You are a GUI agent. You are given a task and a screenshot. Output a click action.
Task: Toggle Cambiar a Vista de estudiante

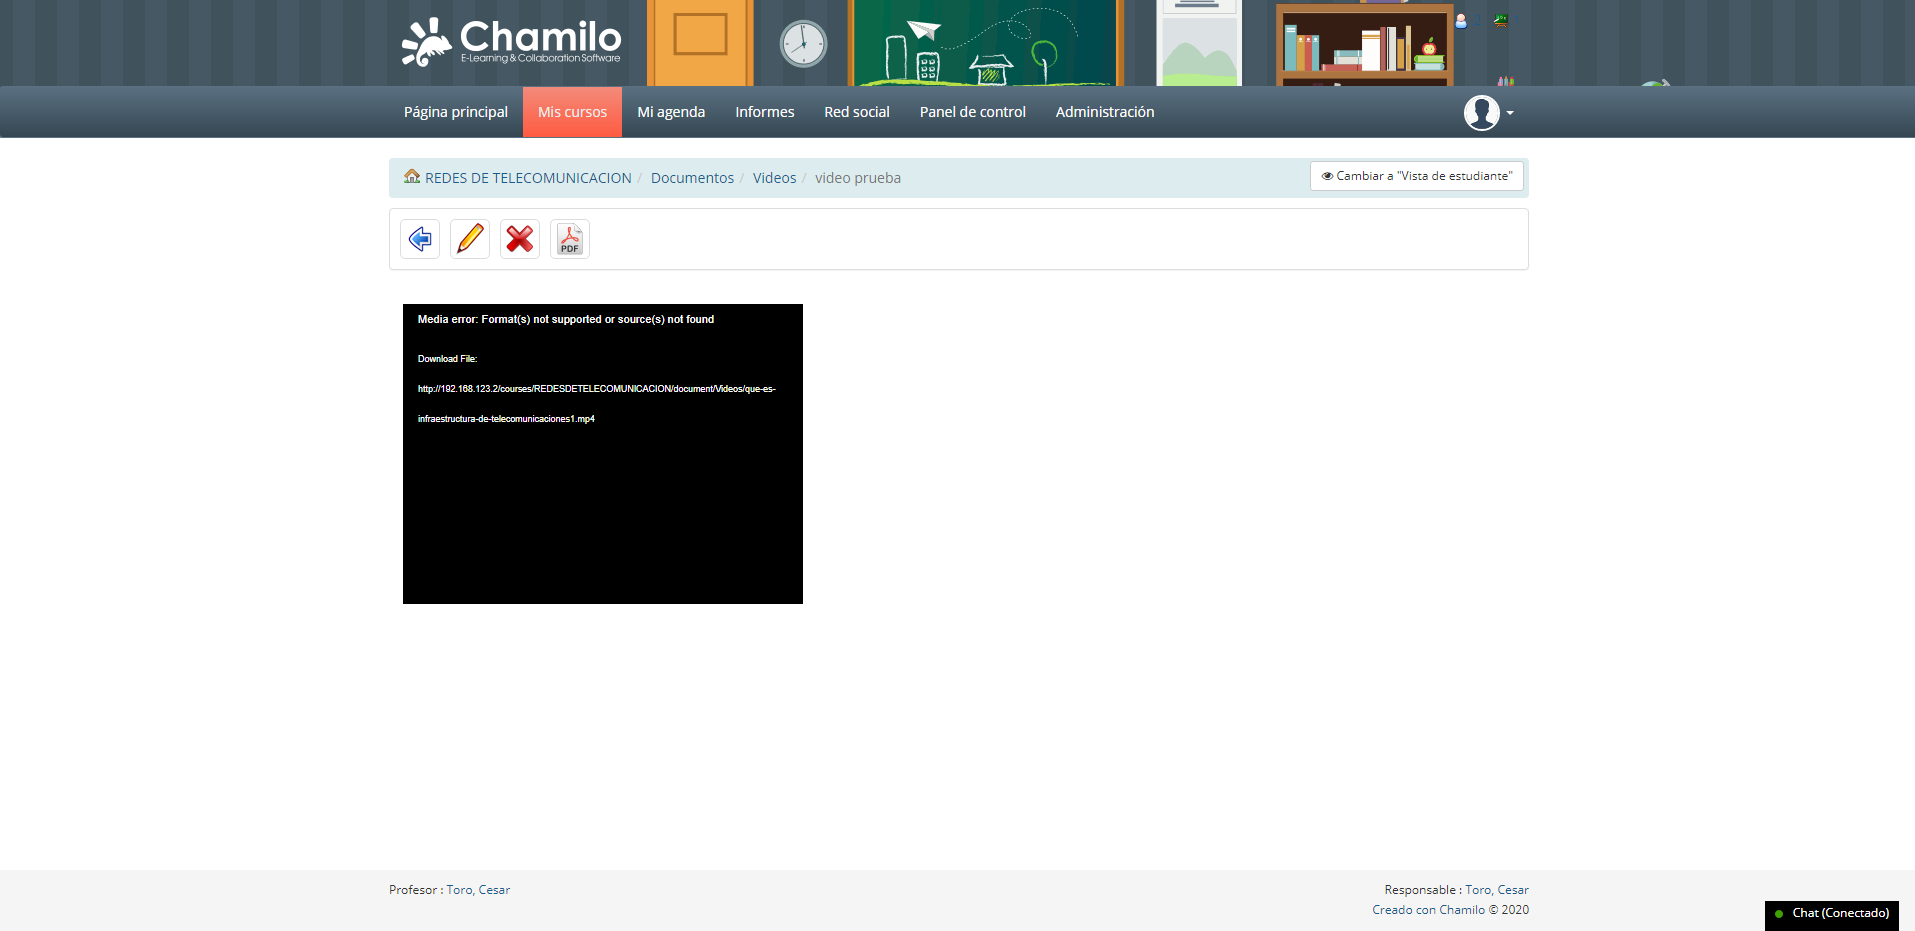pyautogui.click(x=1416, y=175)
